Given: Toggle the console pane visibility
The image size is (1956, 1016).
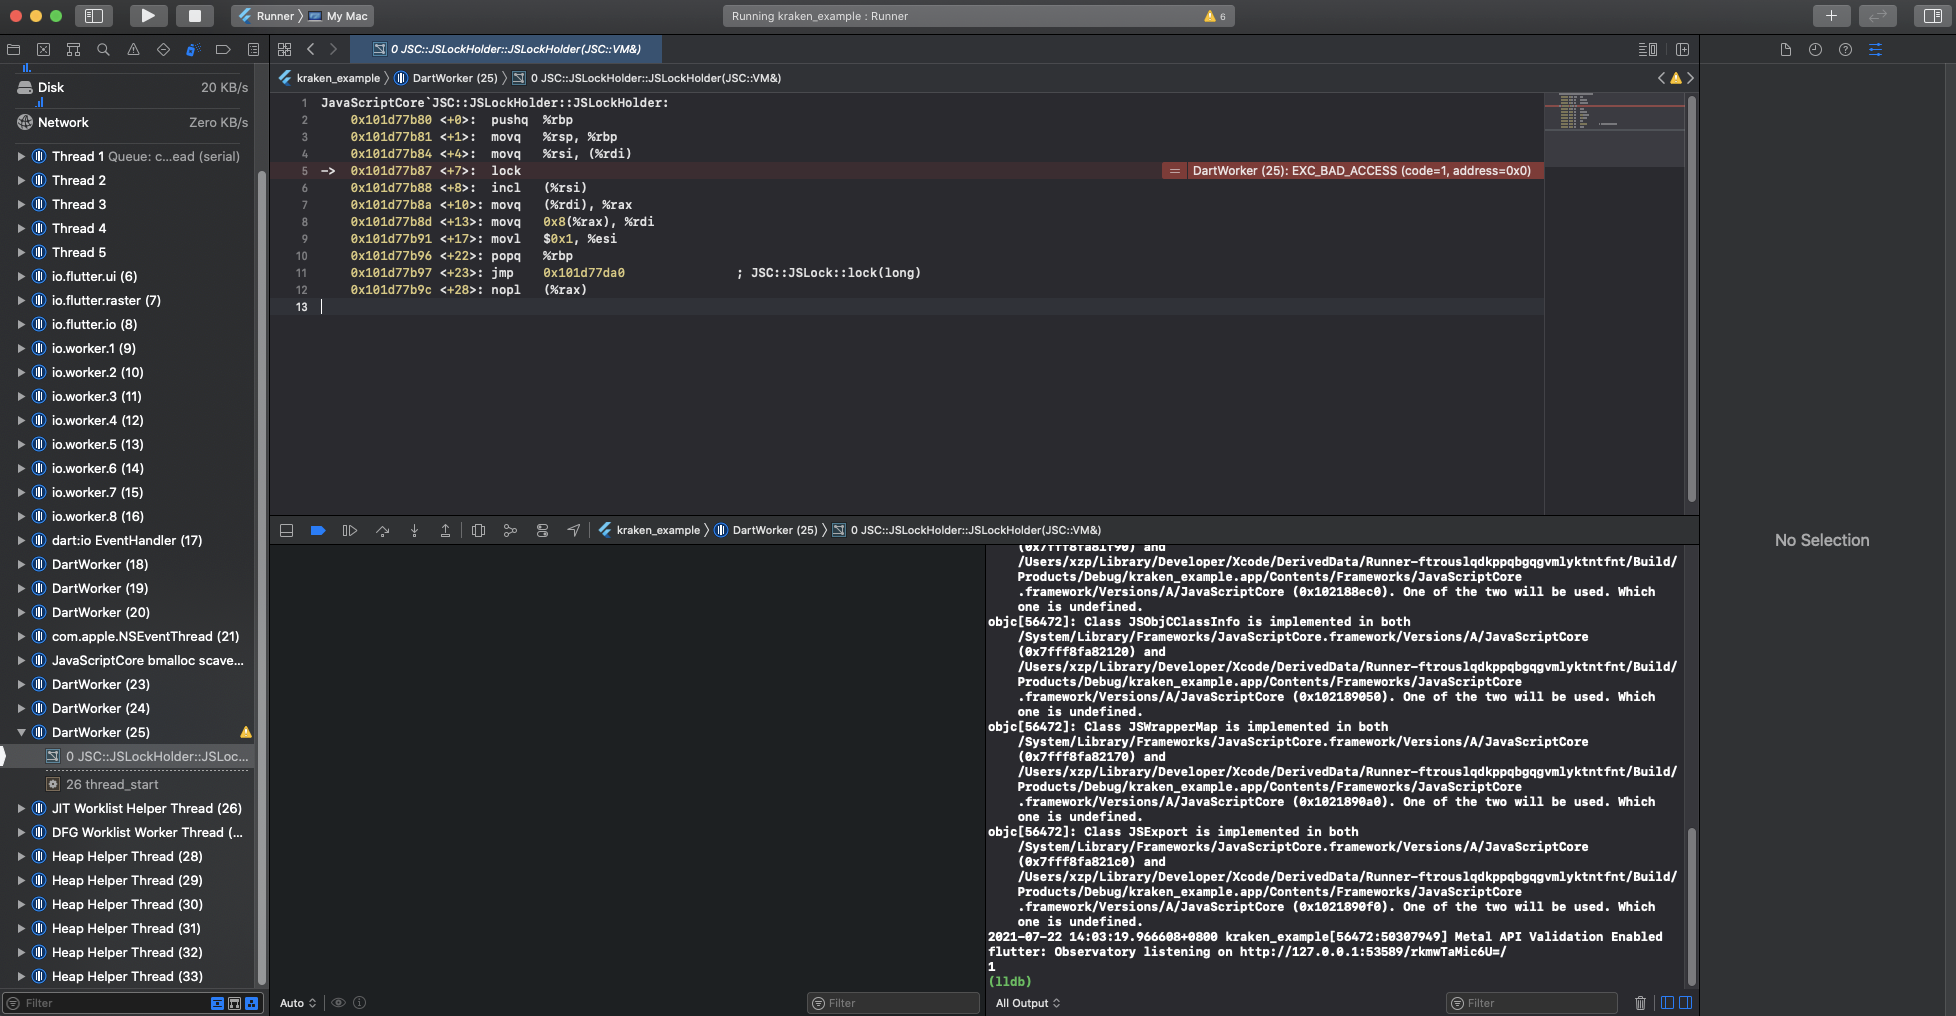Looking at the screenshot, I should pos(1686,1002).
